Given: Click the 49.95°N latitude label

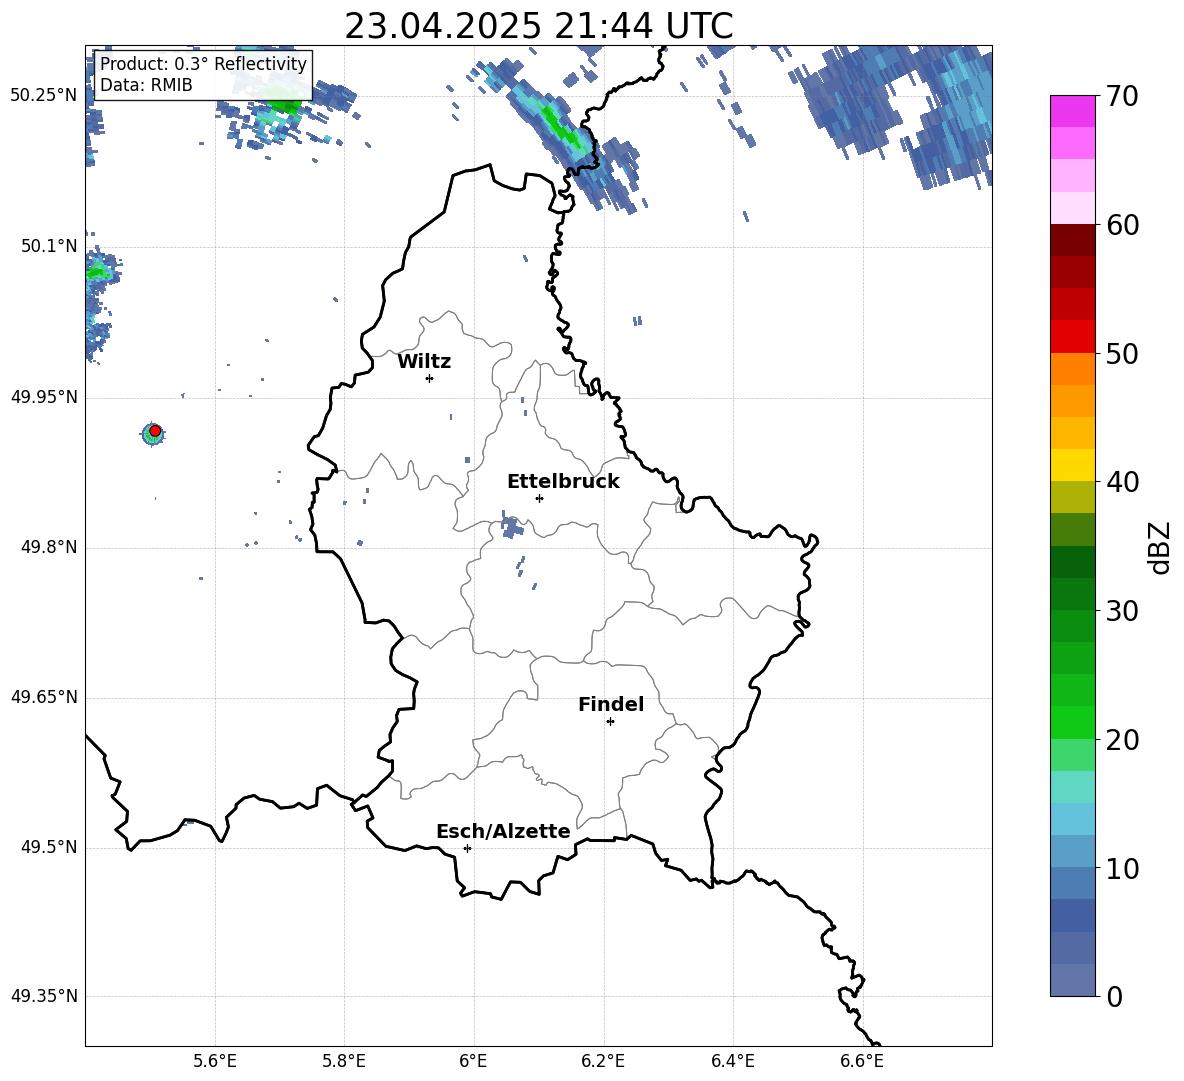Looking at the screenshot, I should click(x=44, y=397).
